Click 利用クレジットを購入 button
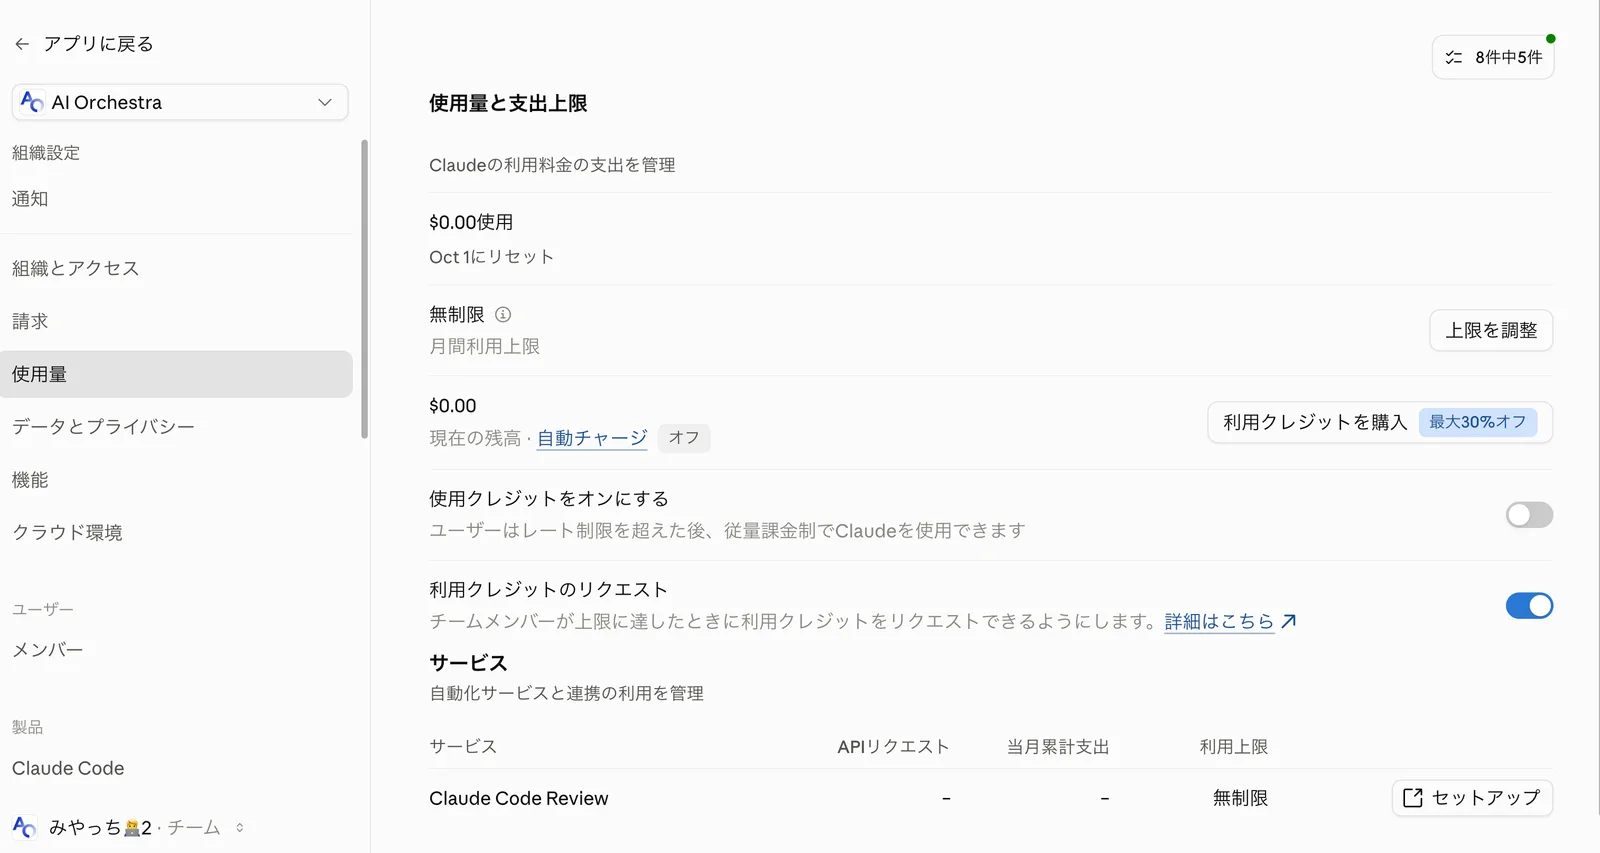 pyautogui.click(x=1380, y=422)
